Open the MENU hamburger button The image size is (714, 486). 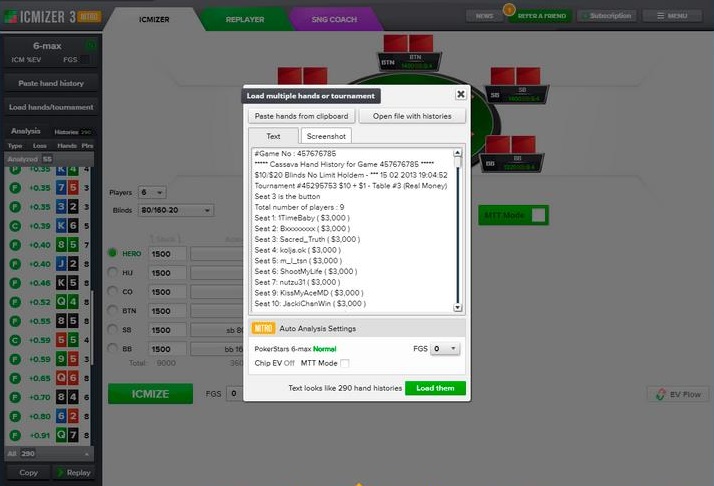[673, 16]
